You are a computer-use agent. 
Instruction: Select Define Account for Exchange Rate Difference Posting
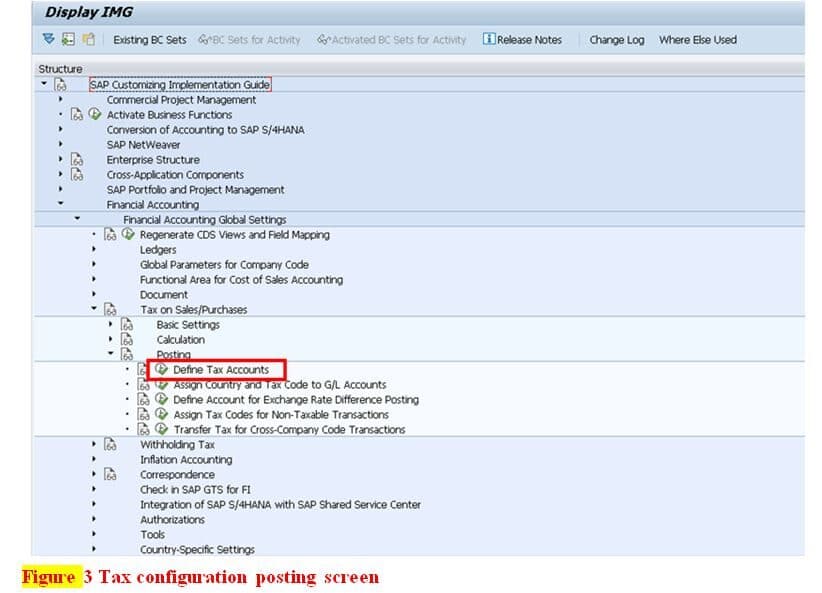[x=295, y=400]
